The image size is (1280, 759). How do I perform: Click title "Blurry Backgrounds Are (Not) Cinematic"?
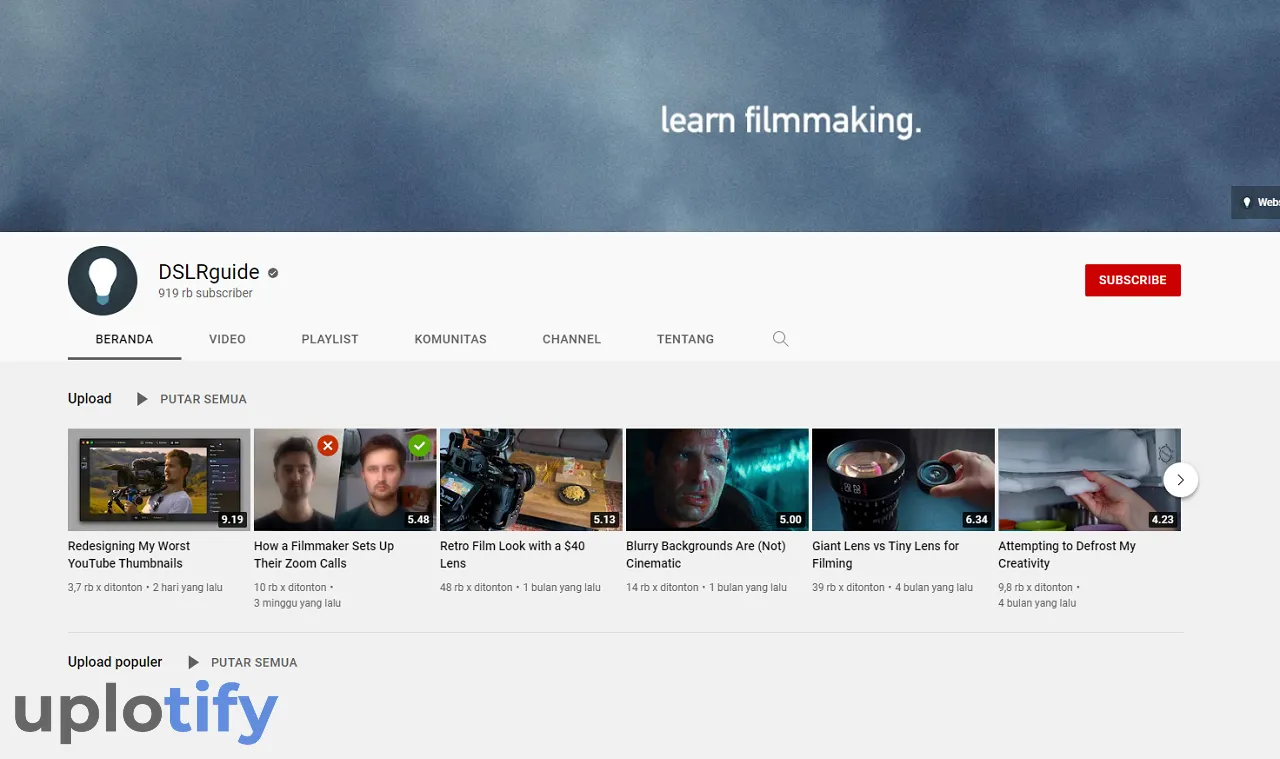(706, 555)
